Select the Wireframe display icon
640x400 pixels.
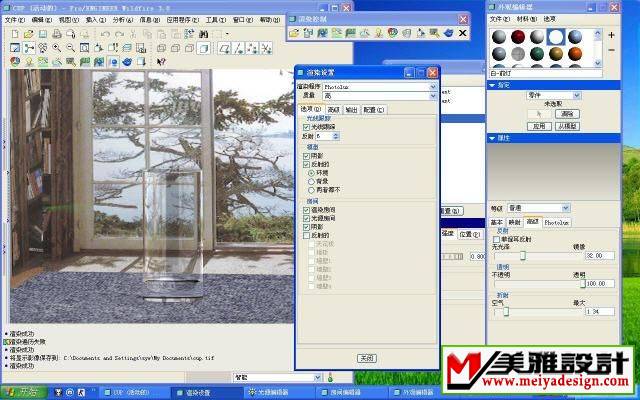click(x=162, y=48)
